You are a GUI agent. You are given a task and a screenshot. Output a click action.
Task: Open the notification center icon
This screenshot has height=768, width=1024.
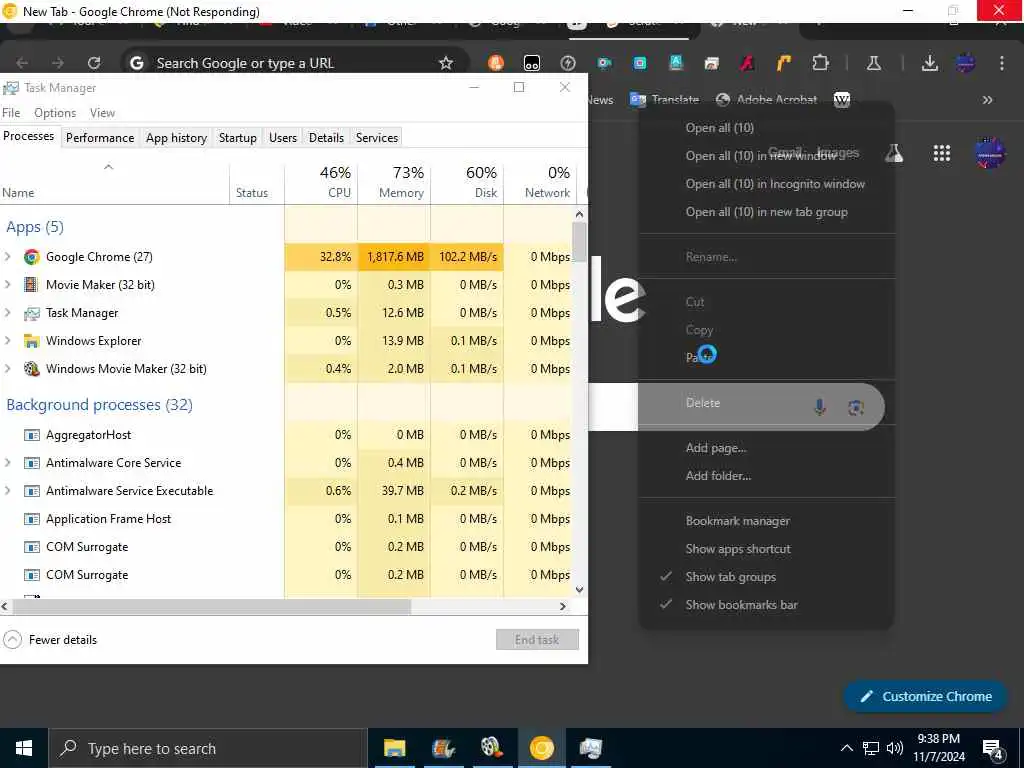click(993, 748)
